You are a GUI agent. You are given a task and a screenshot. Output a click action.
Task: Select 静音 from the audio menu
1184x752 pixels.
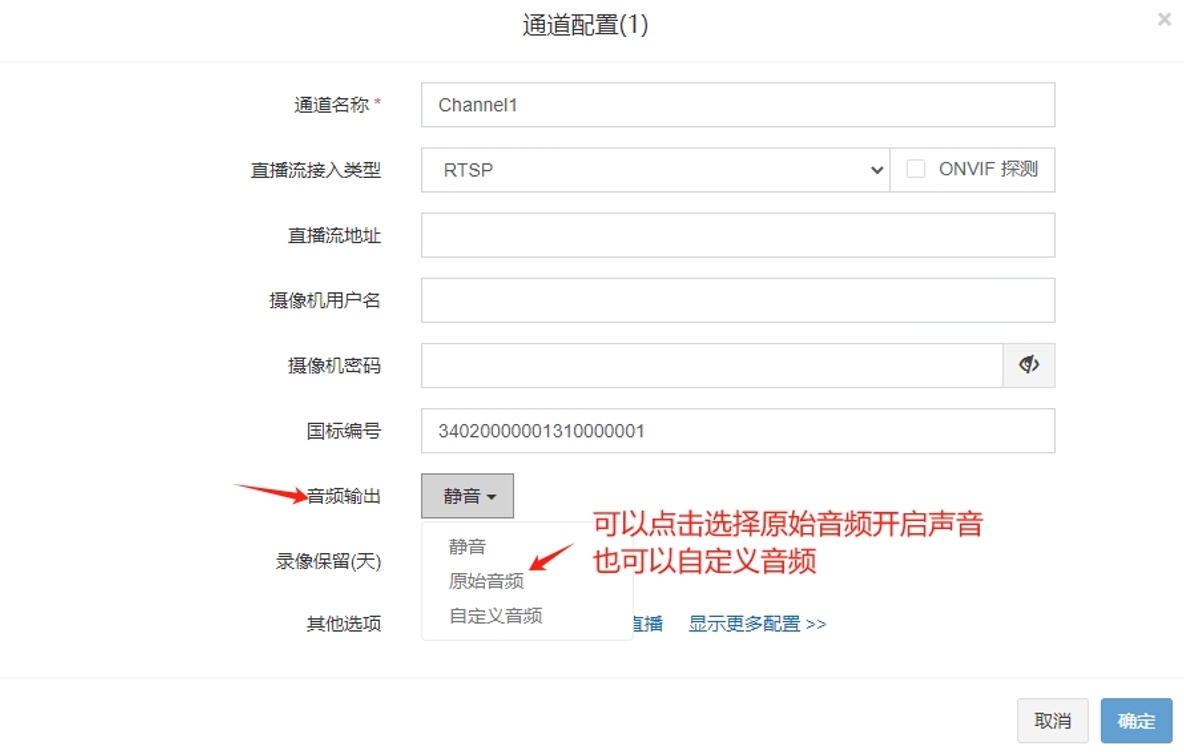click(x=467, y=546)
